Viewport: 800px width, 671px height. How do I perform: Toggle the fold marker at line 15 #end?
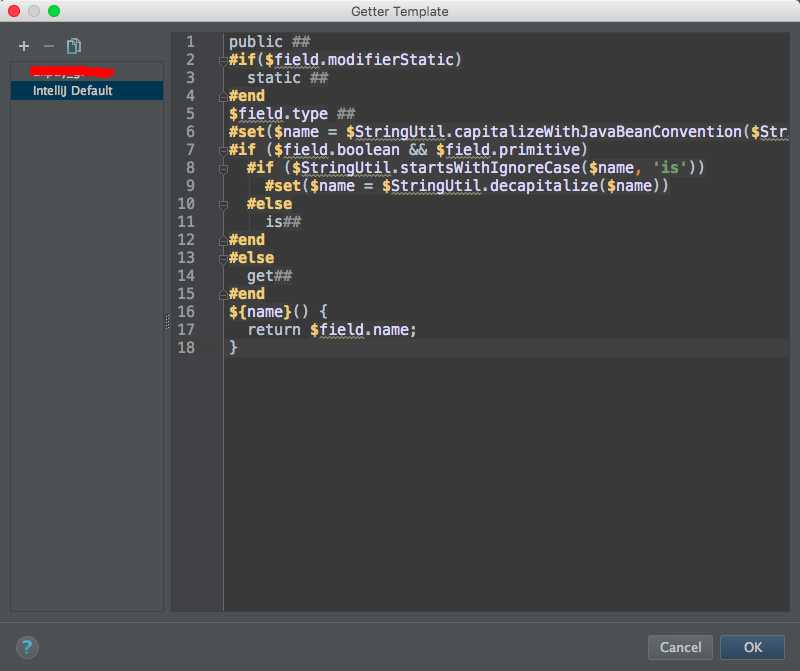pyautogui.click(x=223, y=294)
